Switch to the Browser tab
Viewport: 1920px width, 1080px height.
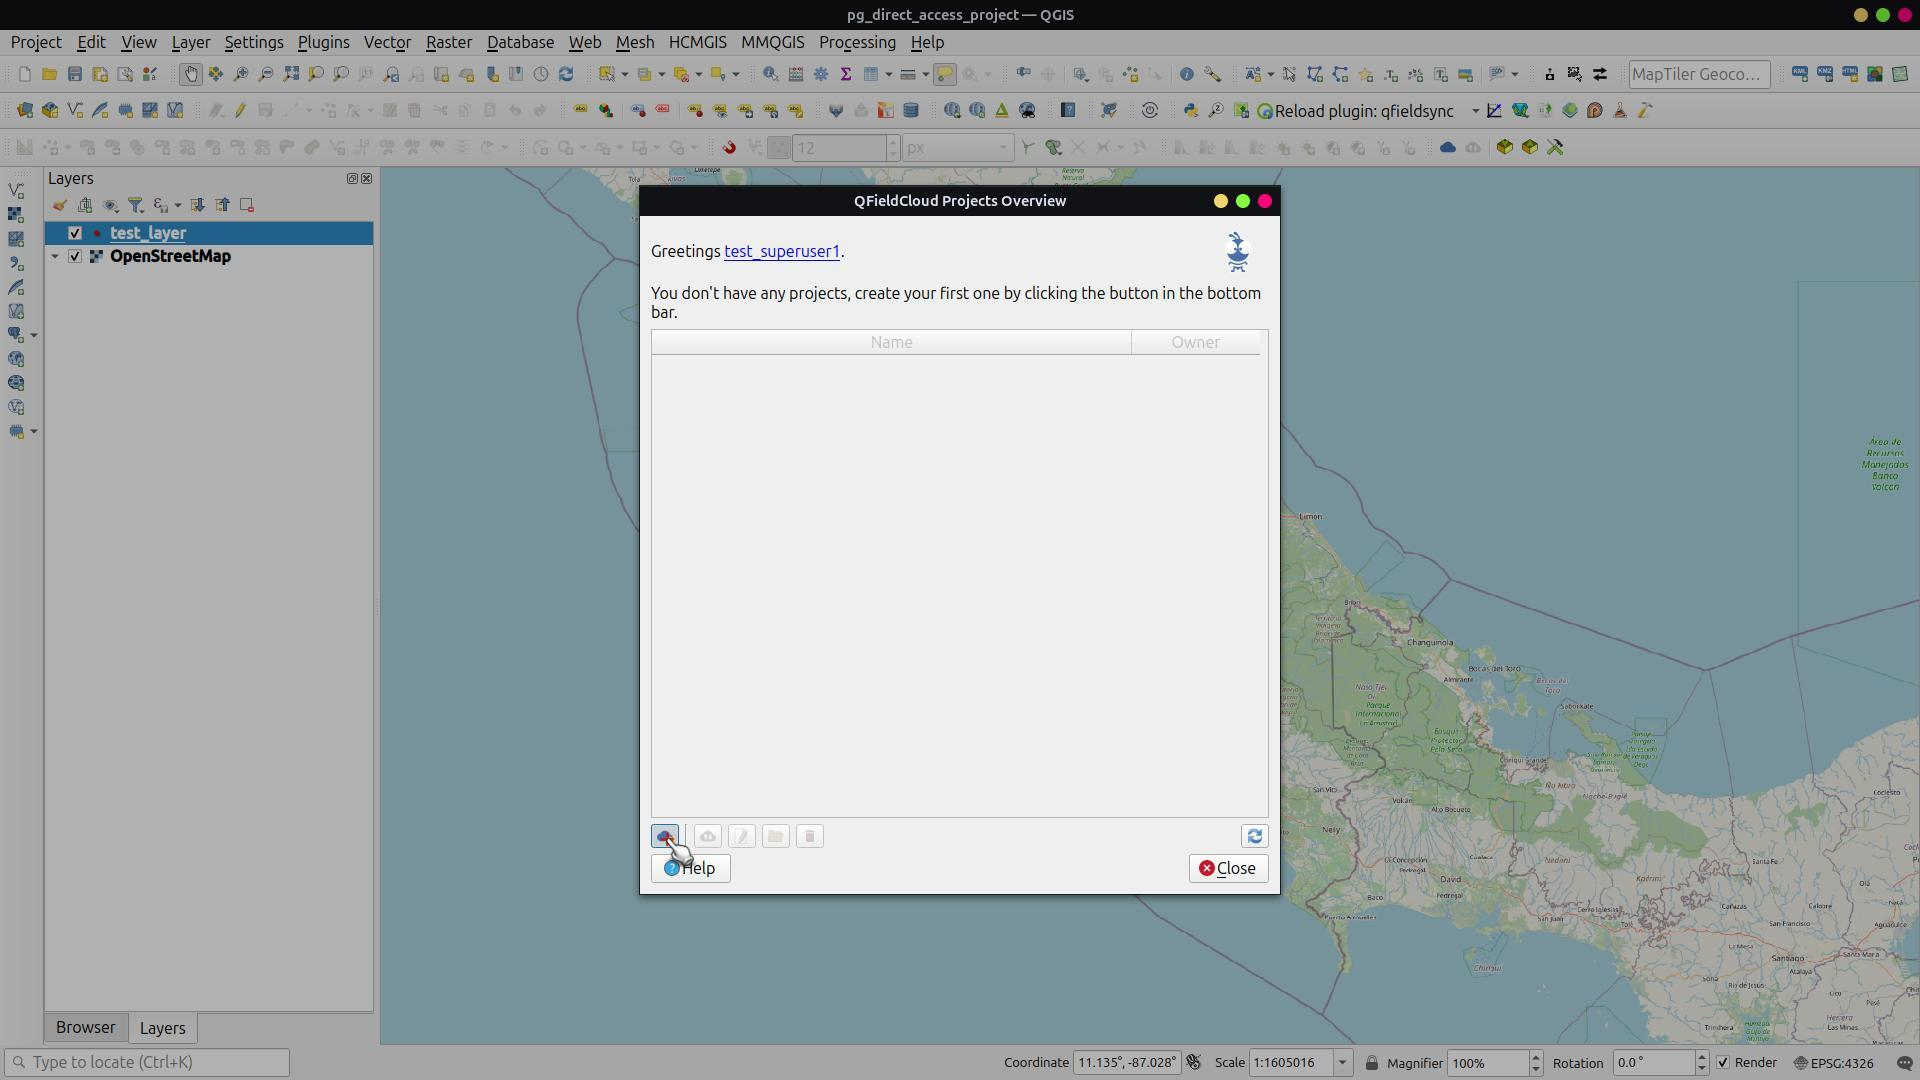point(85,1028)
